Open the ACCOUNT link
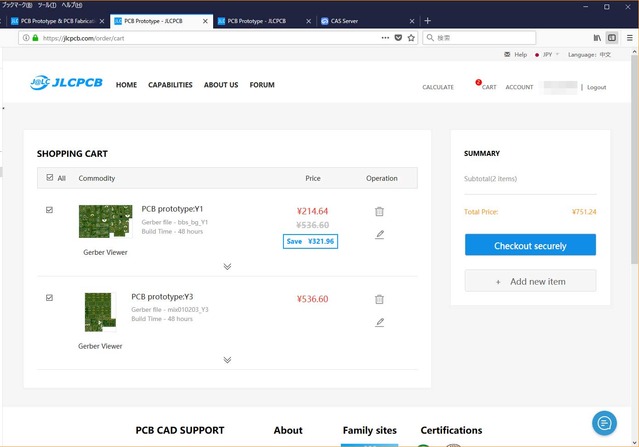Image resolution: width=639 pixels, height=447 pixels. [519, 87]
